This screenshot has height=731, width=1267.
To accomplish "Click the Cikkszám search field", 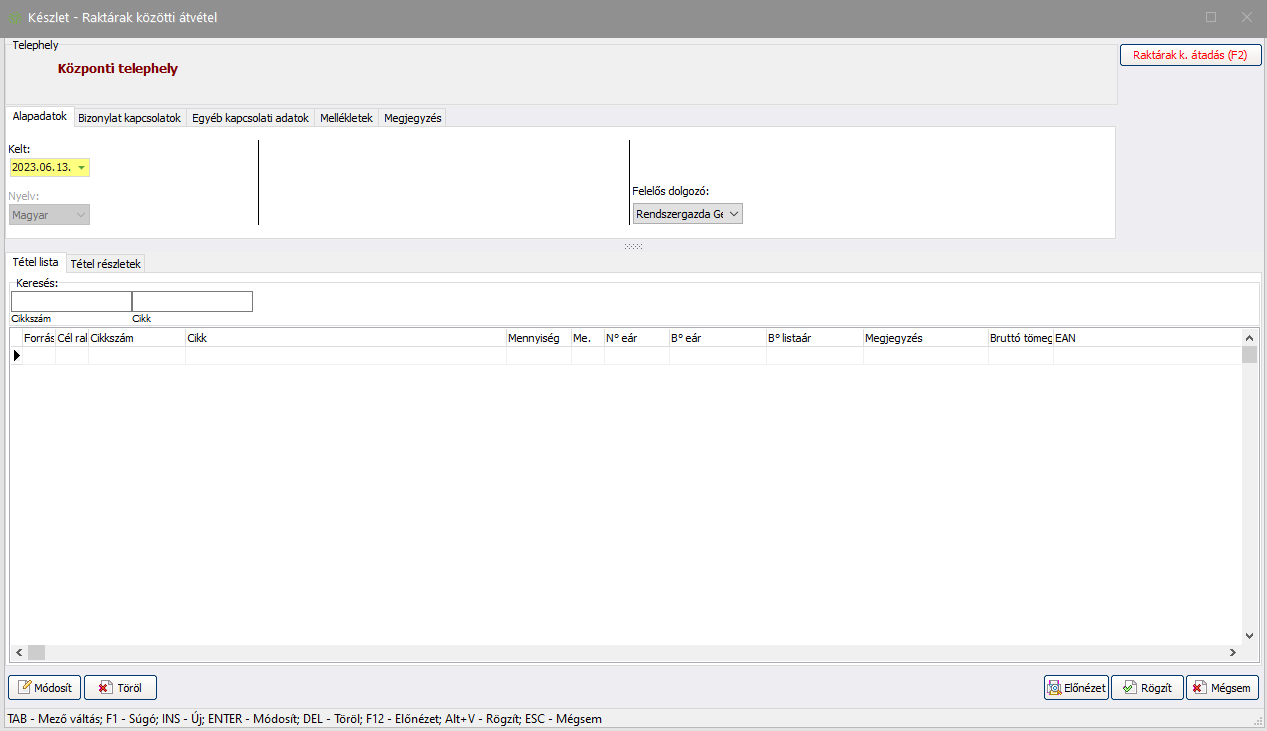I will pyautogui.click(x=71, y=302).
